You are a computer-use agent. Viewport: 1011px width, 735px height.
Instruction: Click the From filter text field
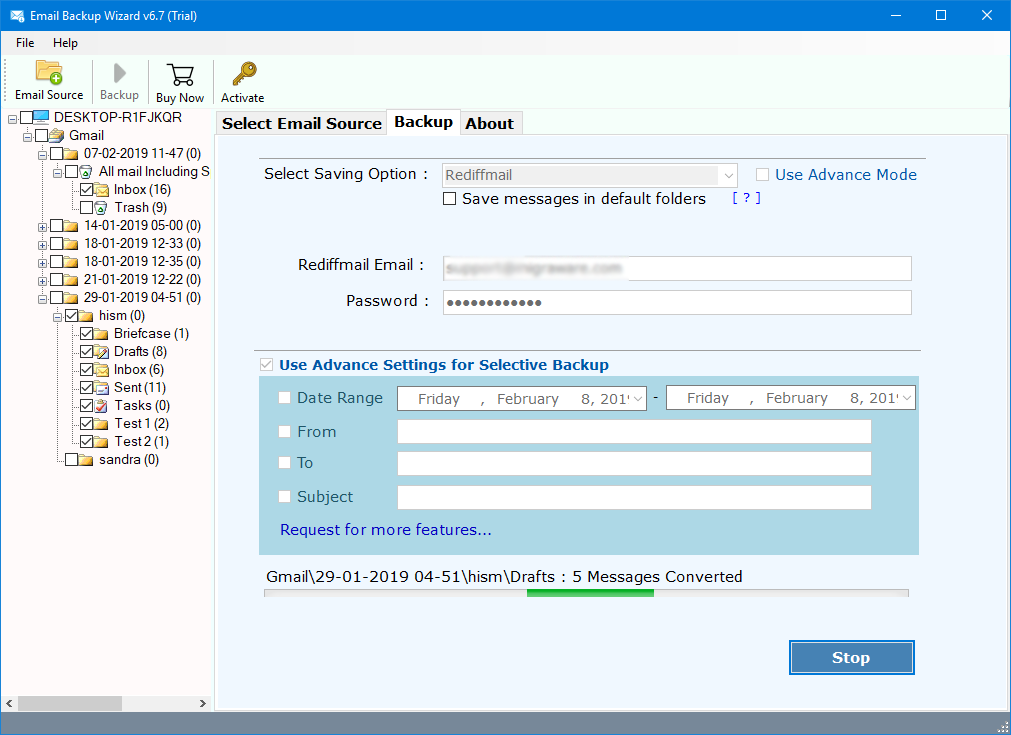(634, 432)
